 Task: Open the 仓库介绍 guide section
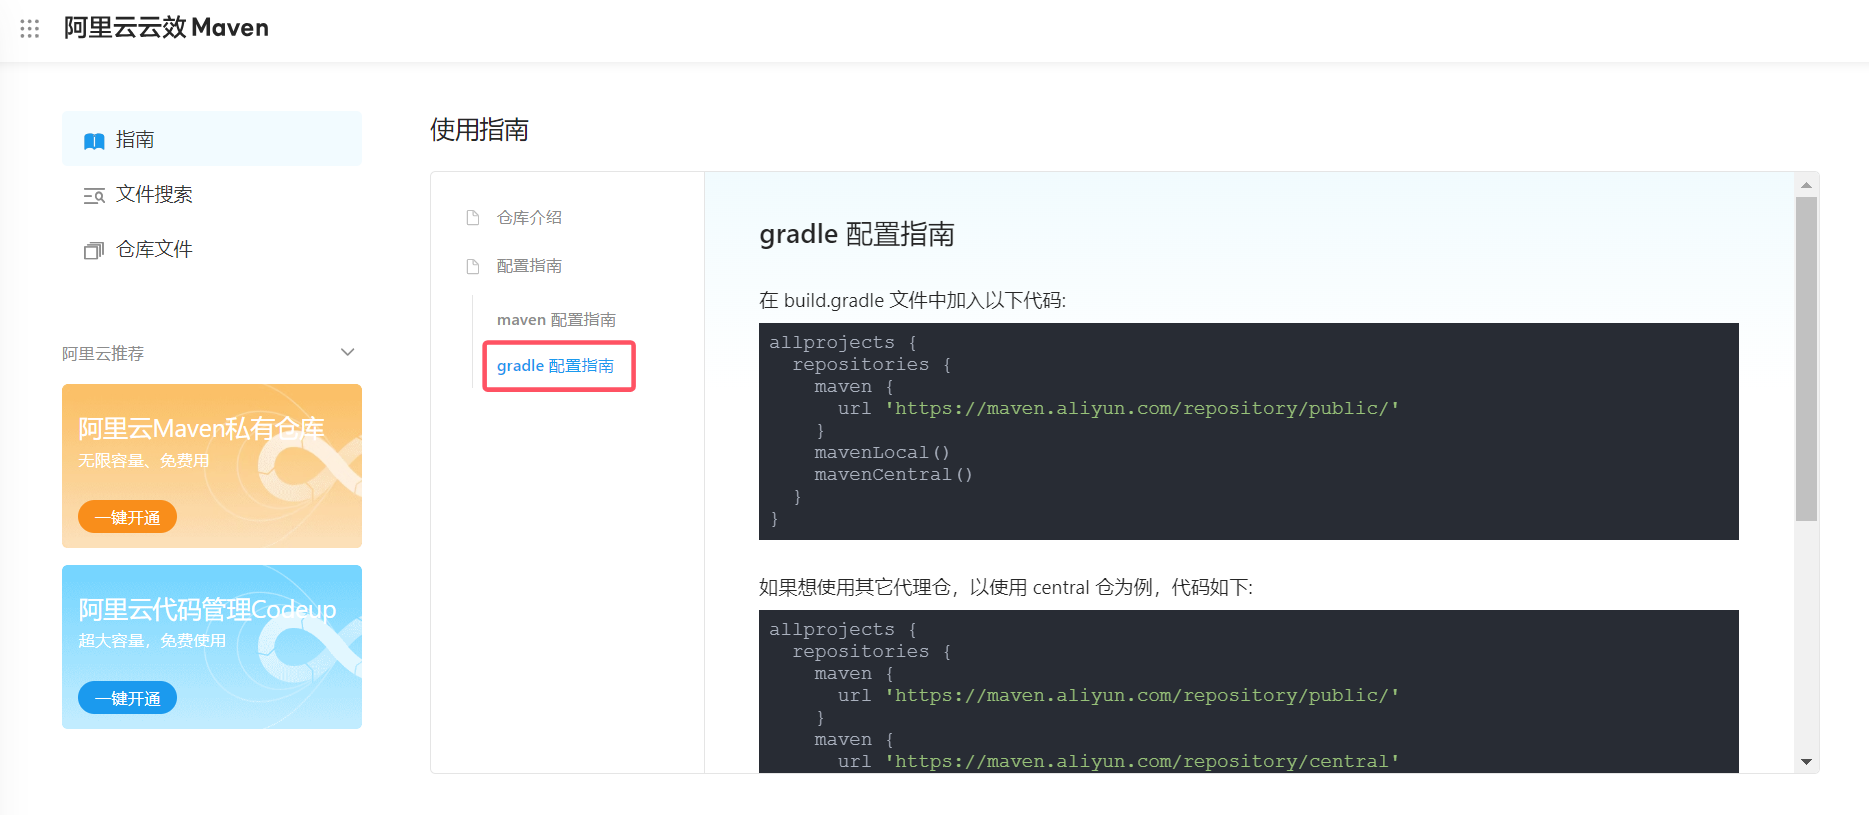529,218
